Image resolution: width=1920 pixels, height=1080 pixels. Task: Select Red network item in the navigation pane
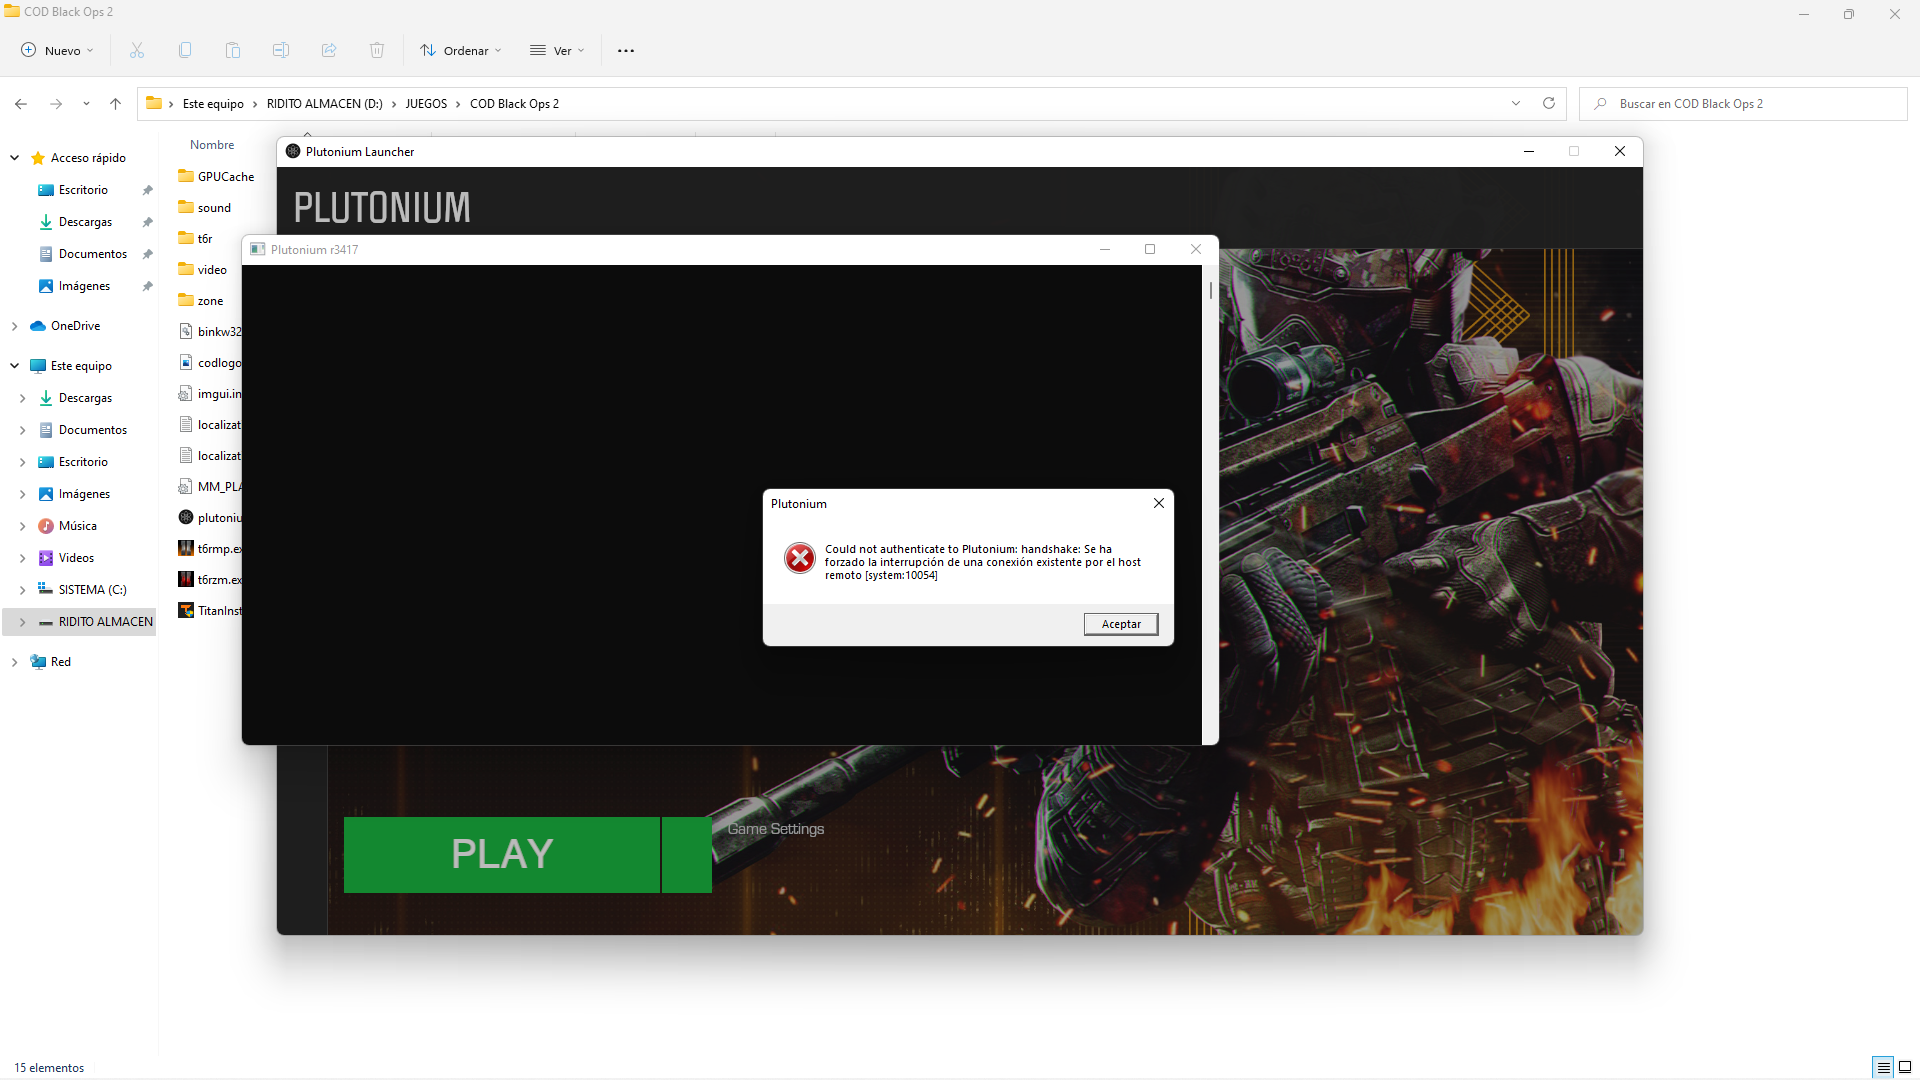pos(60,662)
